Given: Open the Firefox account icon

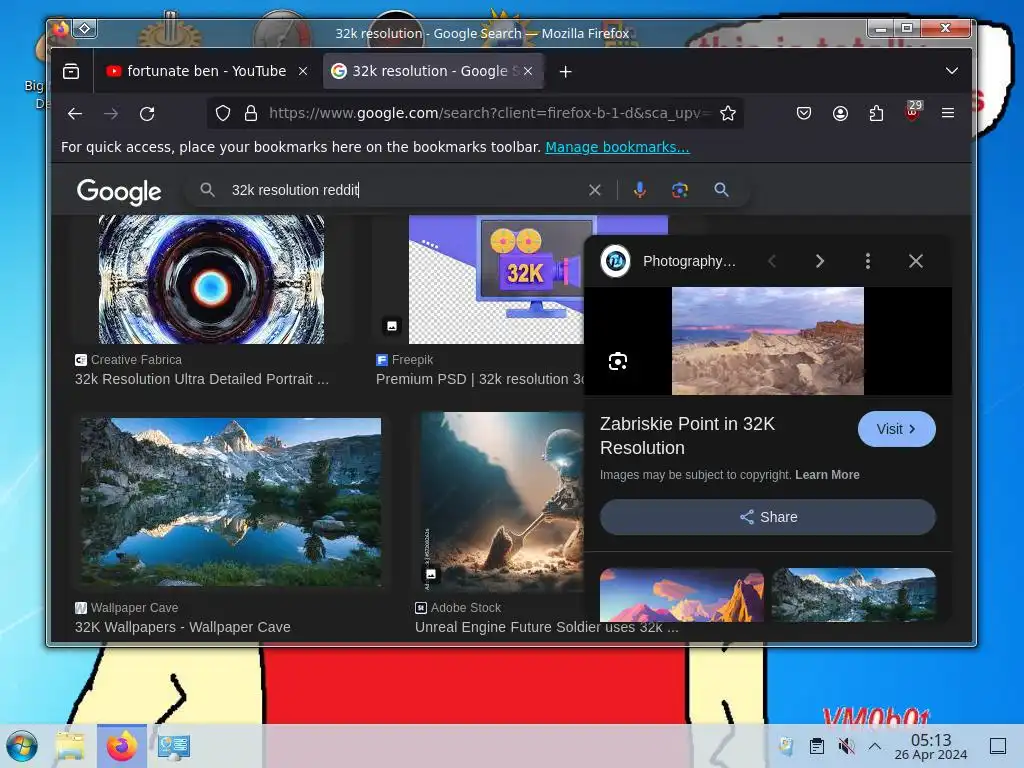Looking at the screenshot, I should (x=840, y=114).
